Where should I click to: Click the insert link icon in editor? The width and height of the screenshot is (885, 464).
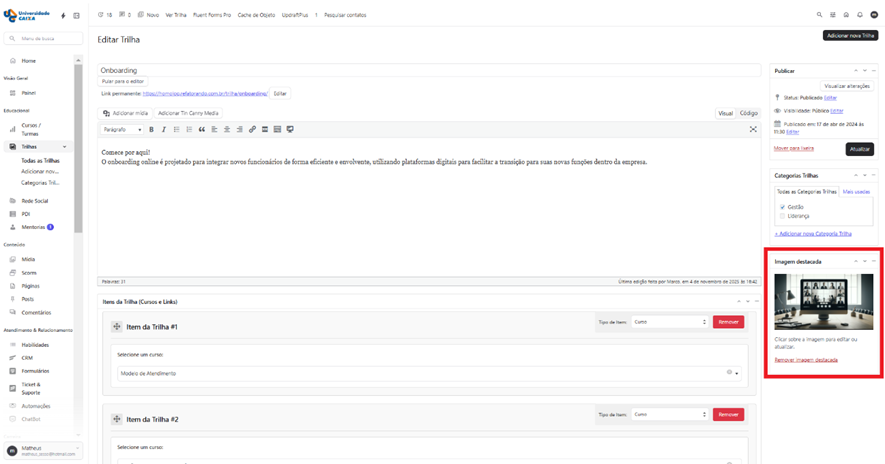coord(252,129)
